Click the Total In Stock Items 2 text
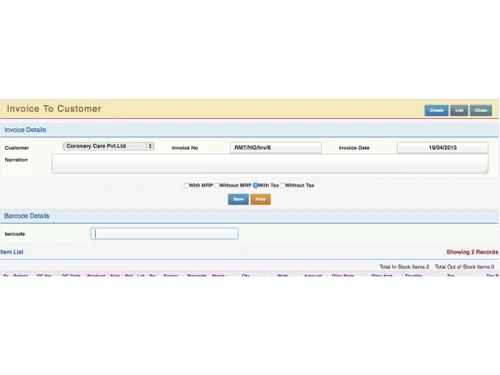This screenshot has width=500, height=375. tap(404, 267)
